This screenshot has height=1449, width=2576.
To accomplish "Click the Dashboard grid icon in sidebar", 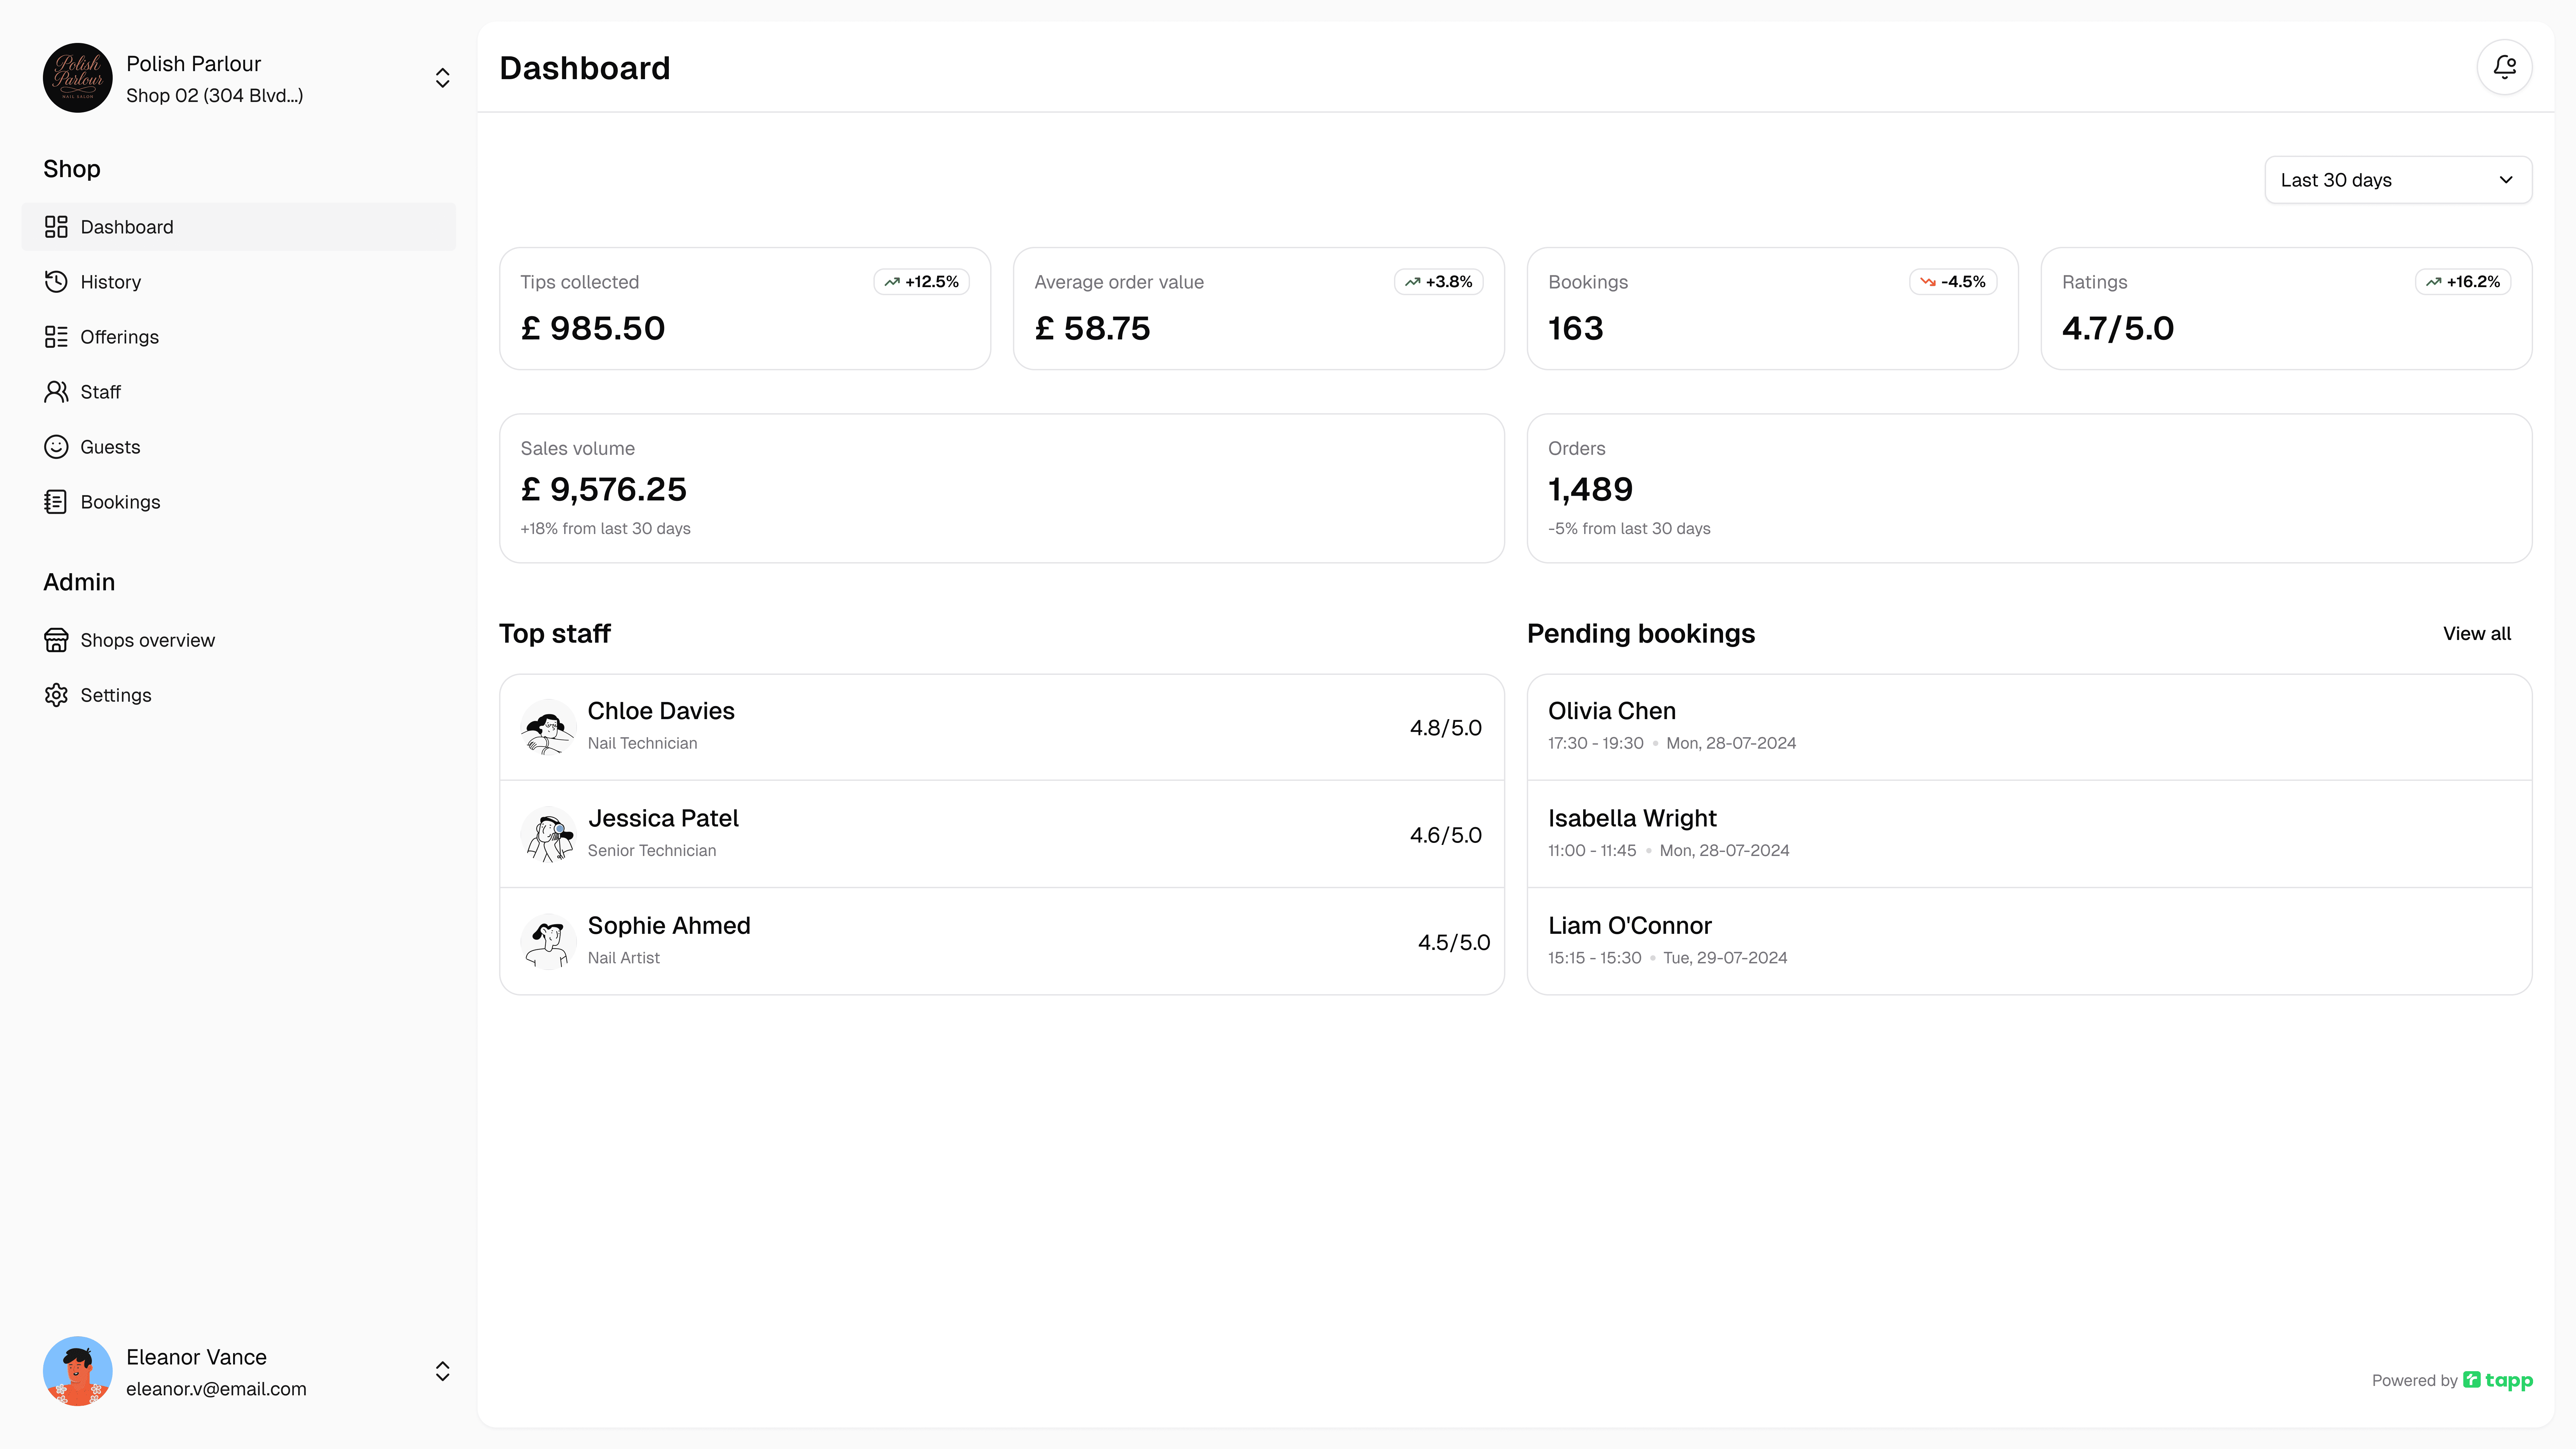I will pos(56,227).
